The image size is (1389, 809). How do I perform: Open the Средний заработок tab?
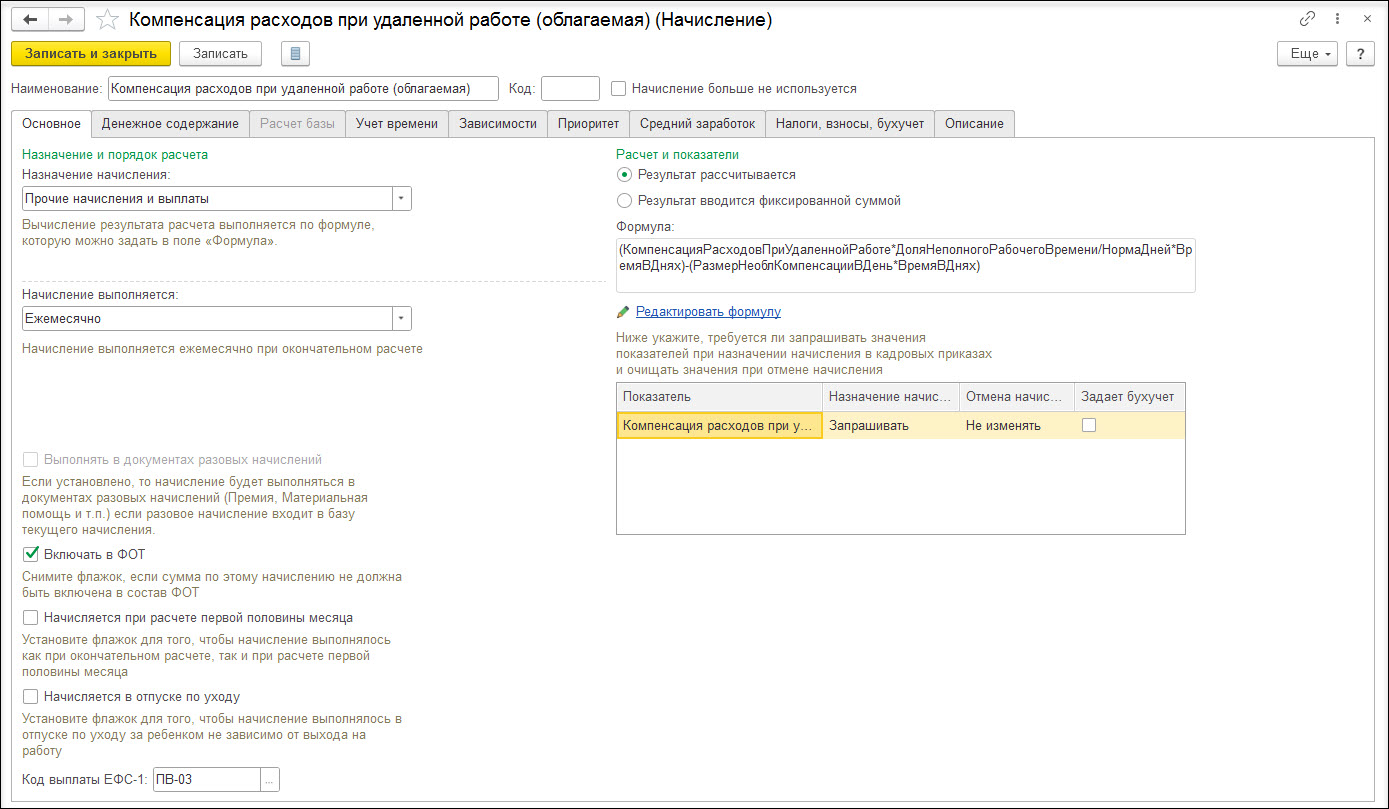coord(697,124)
